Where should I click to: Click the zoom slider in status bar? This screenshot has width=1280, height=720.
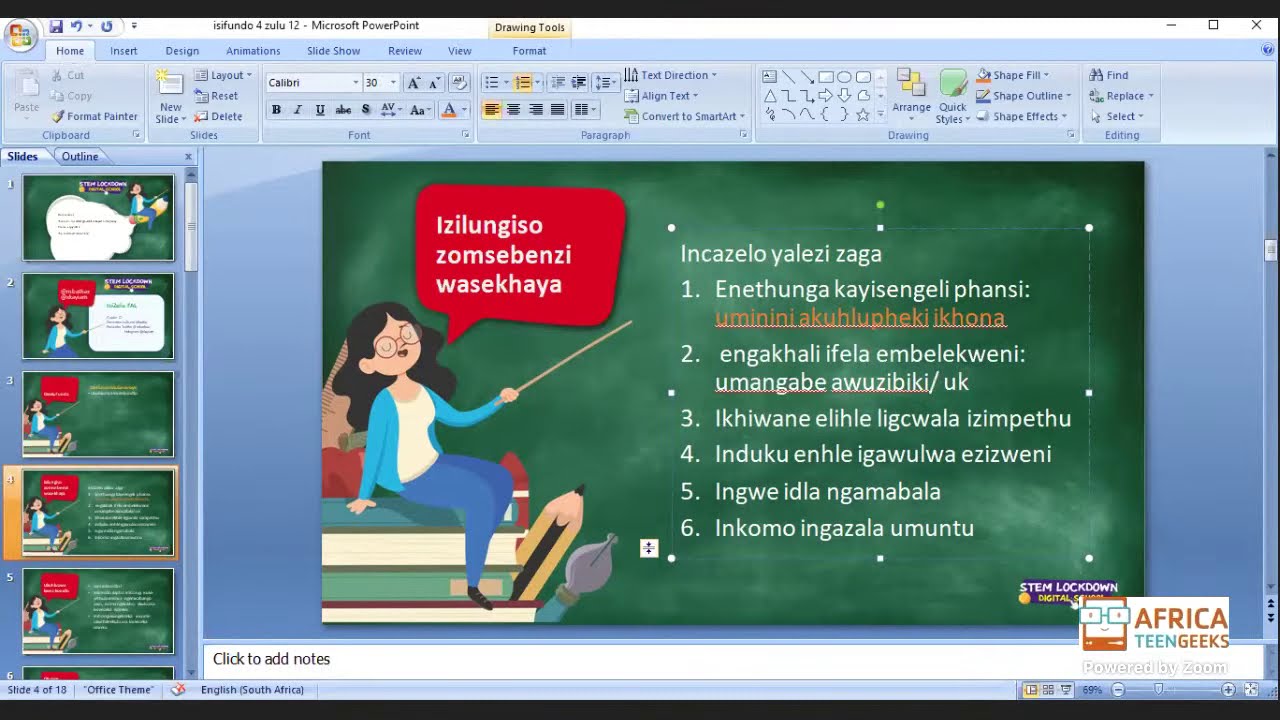(x=1158, y=690)
